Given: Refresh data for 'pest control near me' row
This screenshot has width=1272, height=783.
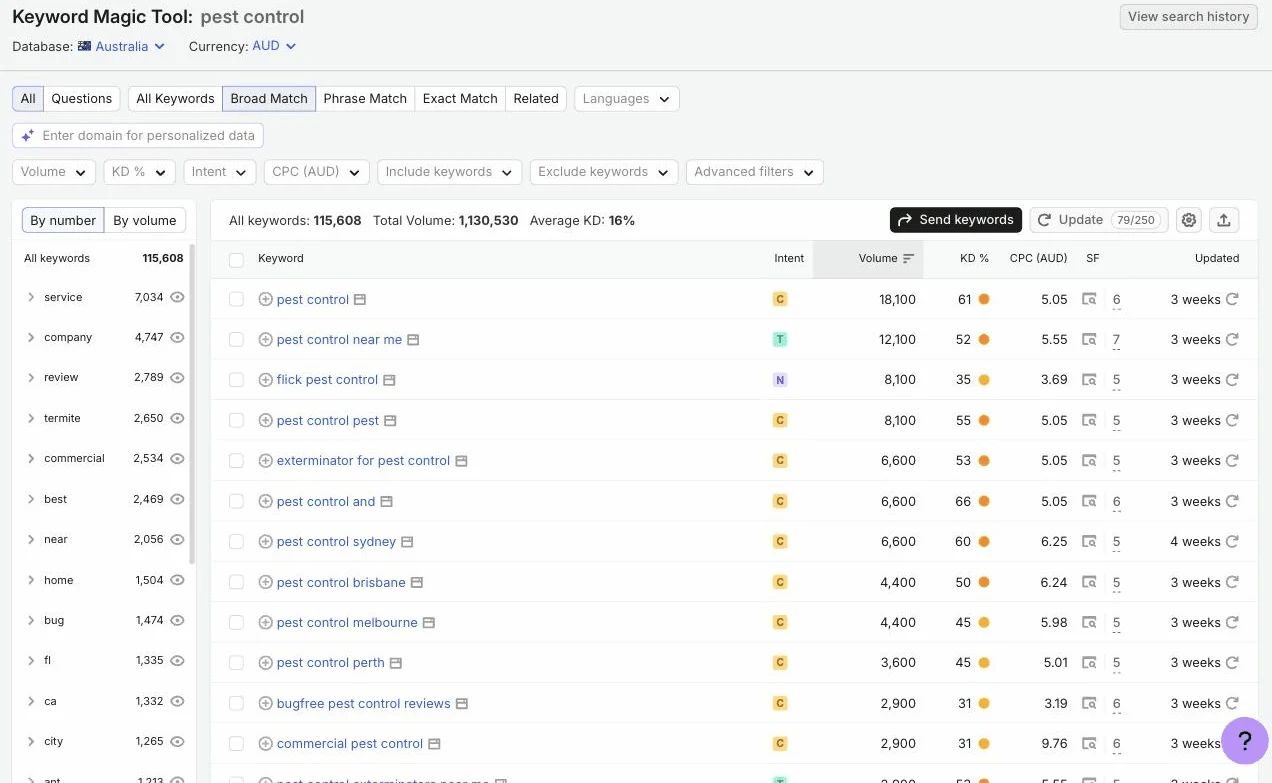Looking at the screenshot, I should [1232, 339].
